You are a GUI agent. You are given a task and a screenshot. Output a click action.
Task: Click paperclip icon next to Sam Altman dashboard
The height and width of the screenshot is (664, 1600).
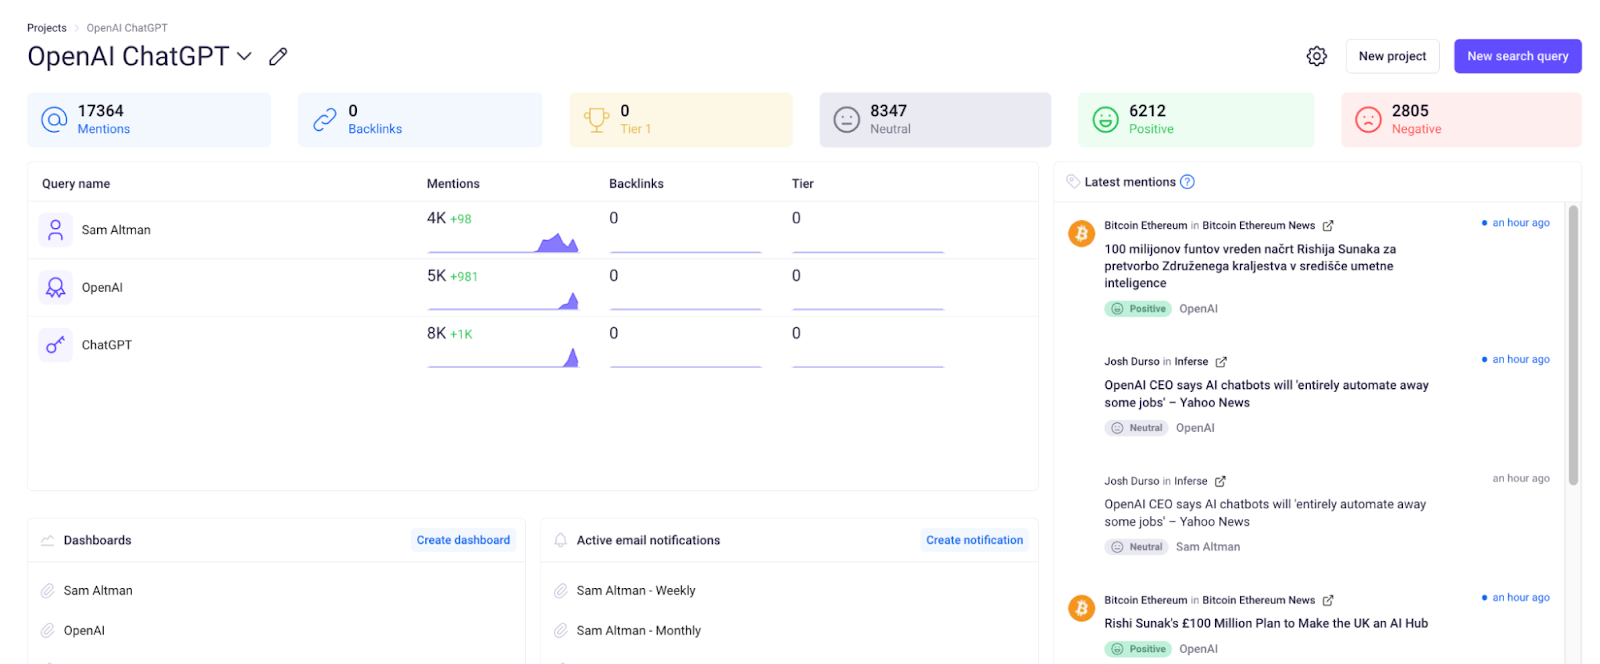(47, 591)
